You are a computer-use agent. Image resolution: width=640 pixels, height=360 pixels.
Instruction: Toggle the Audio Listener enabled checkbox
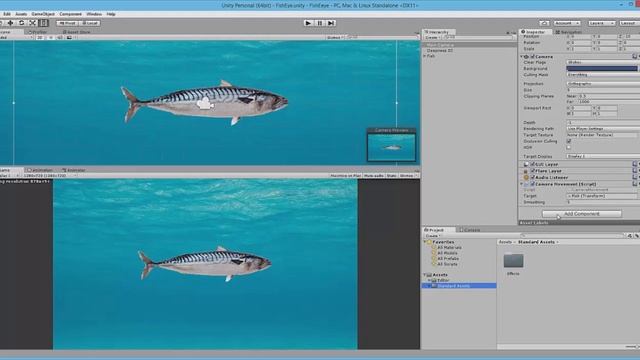532,178
